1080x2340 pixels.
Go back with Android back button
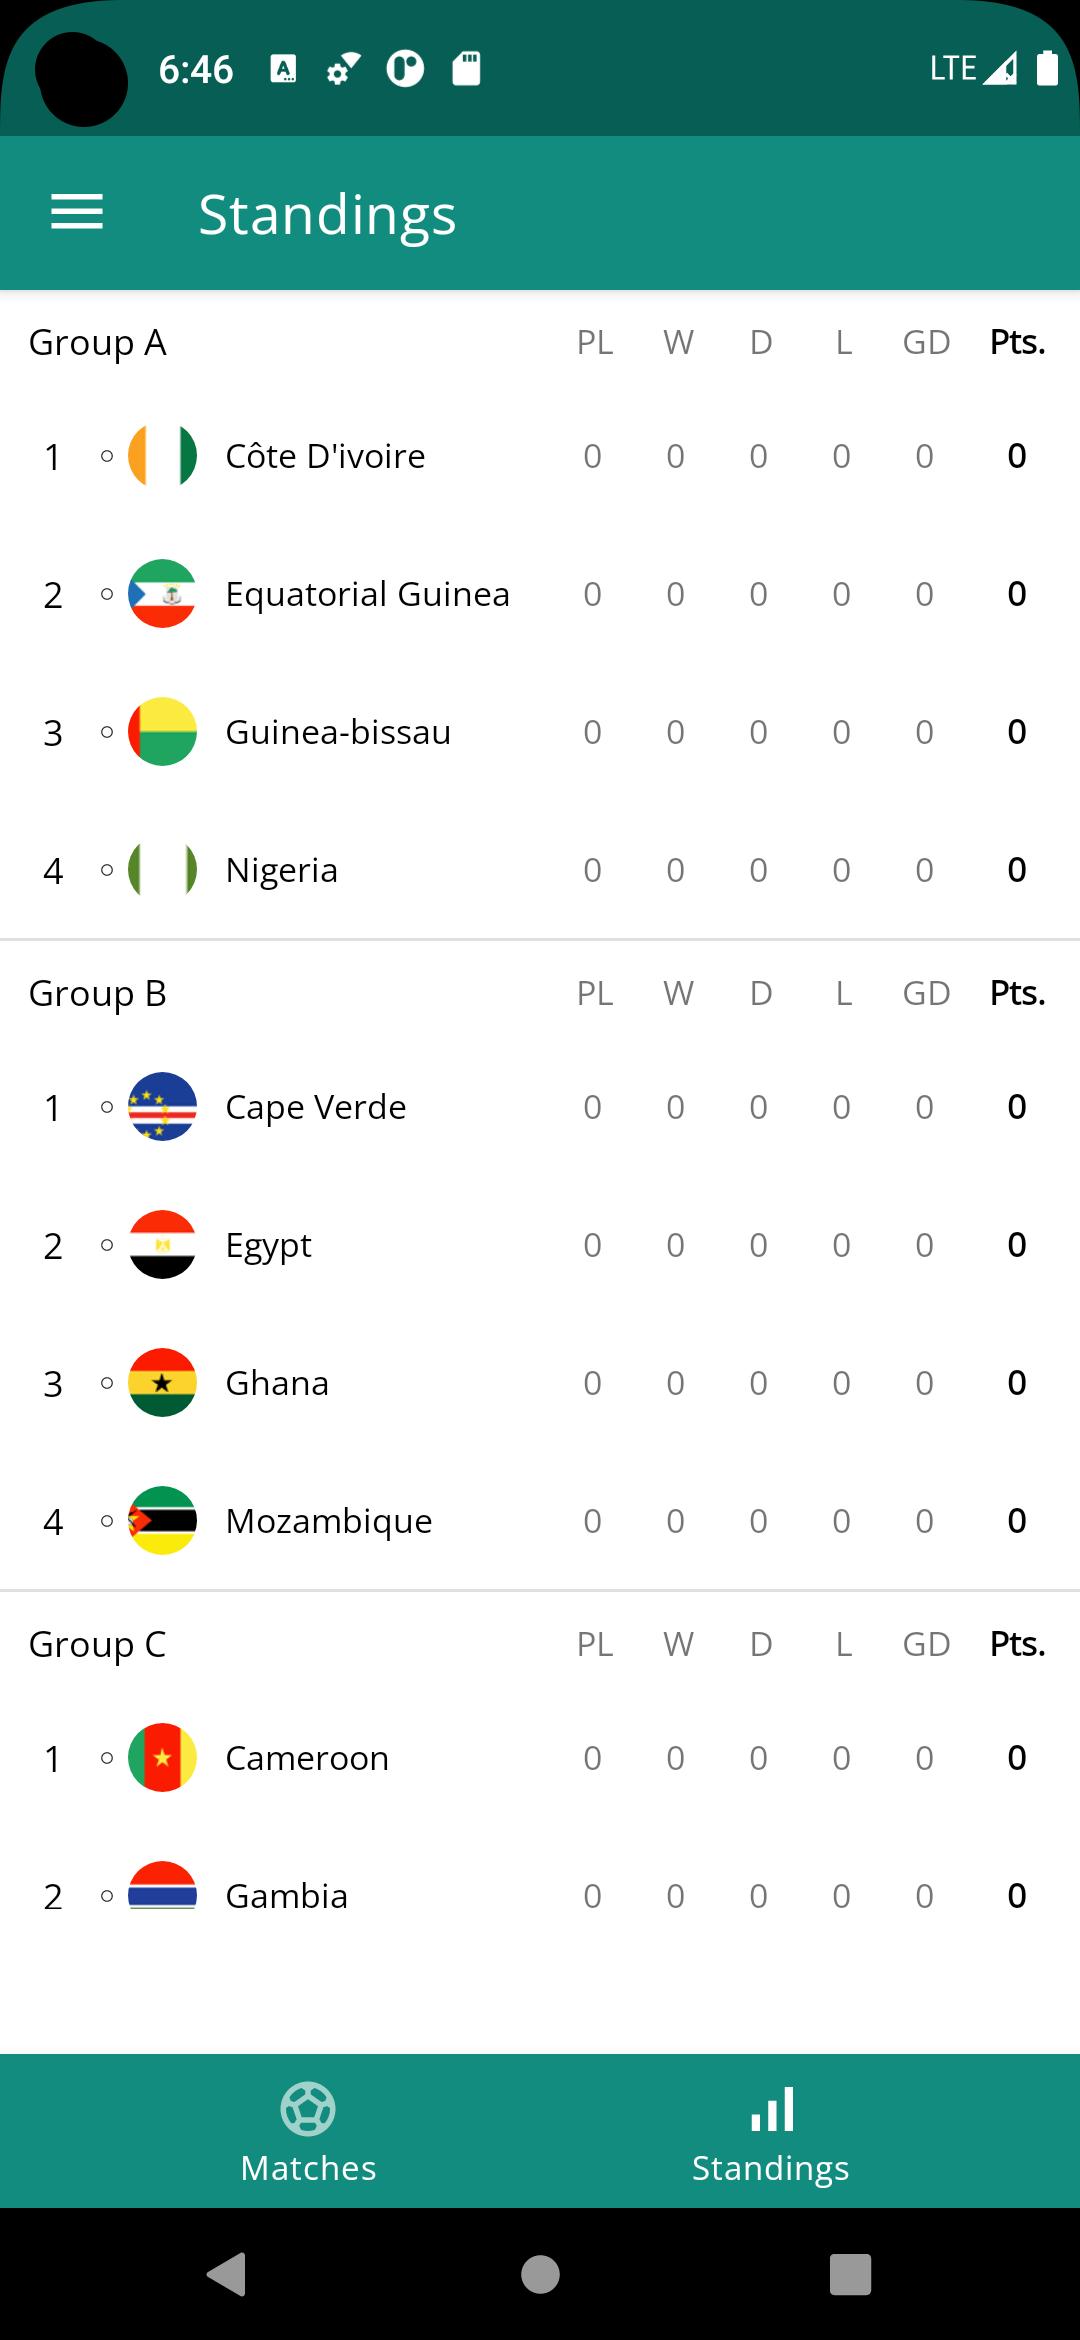coord(227,2274)
